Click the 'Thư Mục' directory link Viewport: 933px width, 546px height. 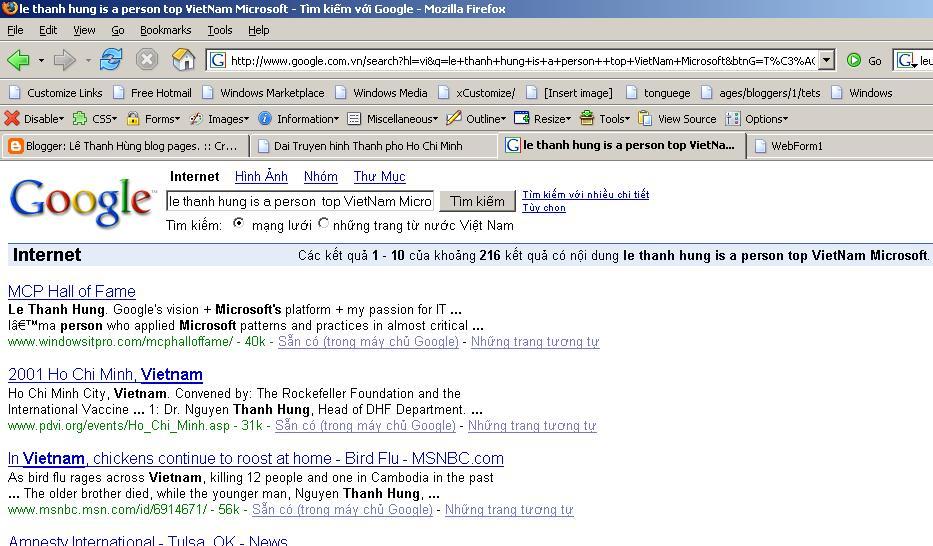click(x=379, y=177)
